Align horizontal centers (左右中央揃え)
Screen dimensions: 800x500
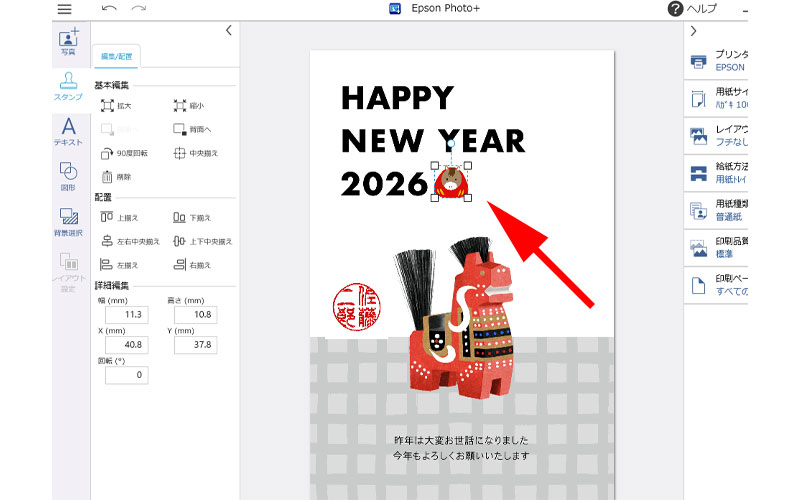coord(130,241)
